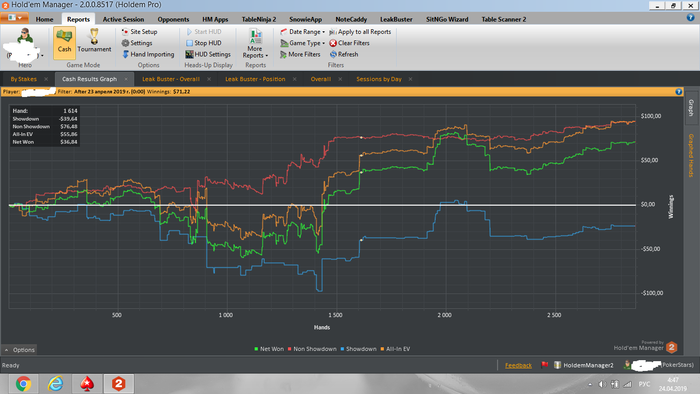Open SitNGo Wizard tab
The image size is (700, 394).
click(x=447, y=19)
